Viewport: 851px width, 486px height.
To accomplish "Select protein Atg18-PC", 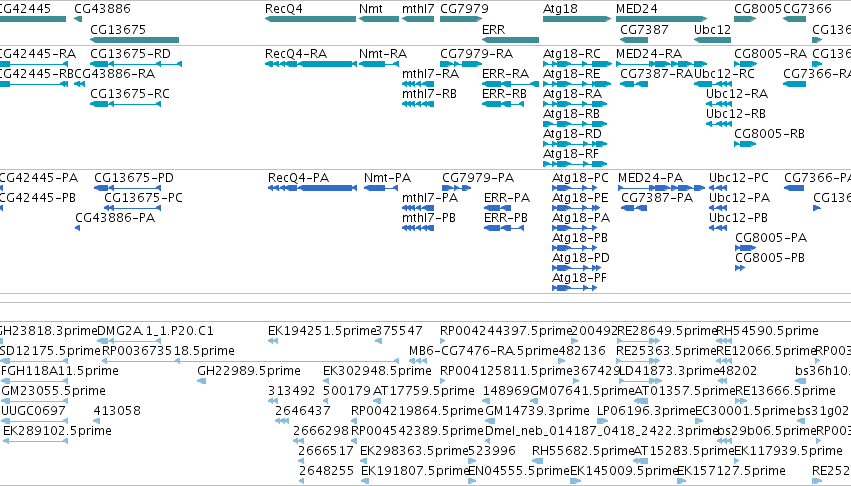I will coord(575,188).
